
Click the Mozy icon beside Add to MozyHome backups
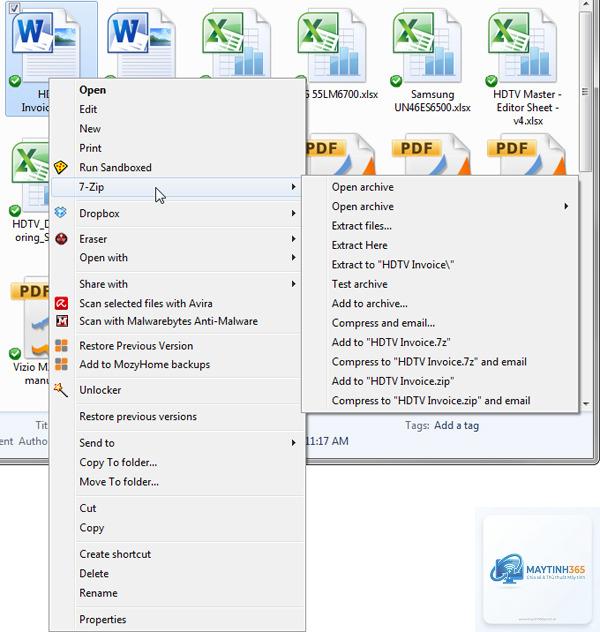(x=61, y=364)
